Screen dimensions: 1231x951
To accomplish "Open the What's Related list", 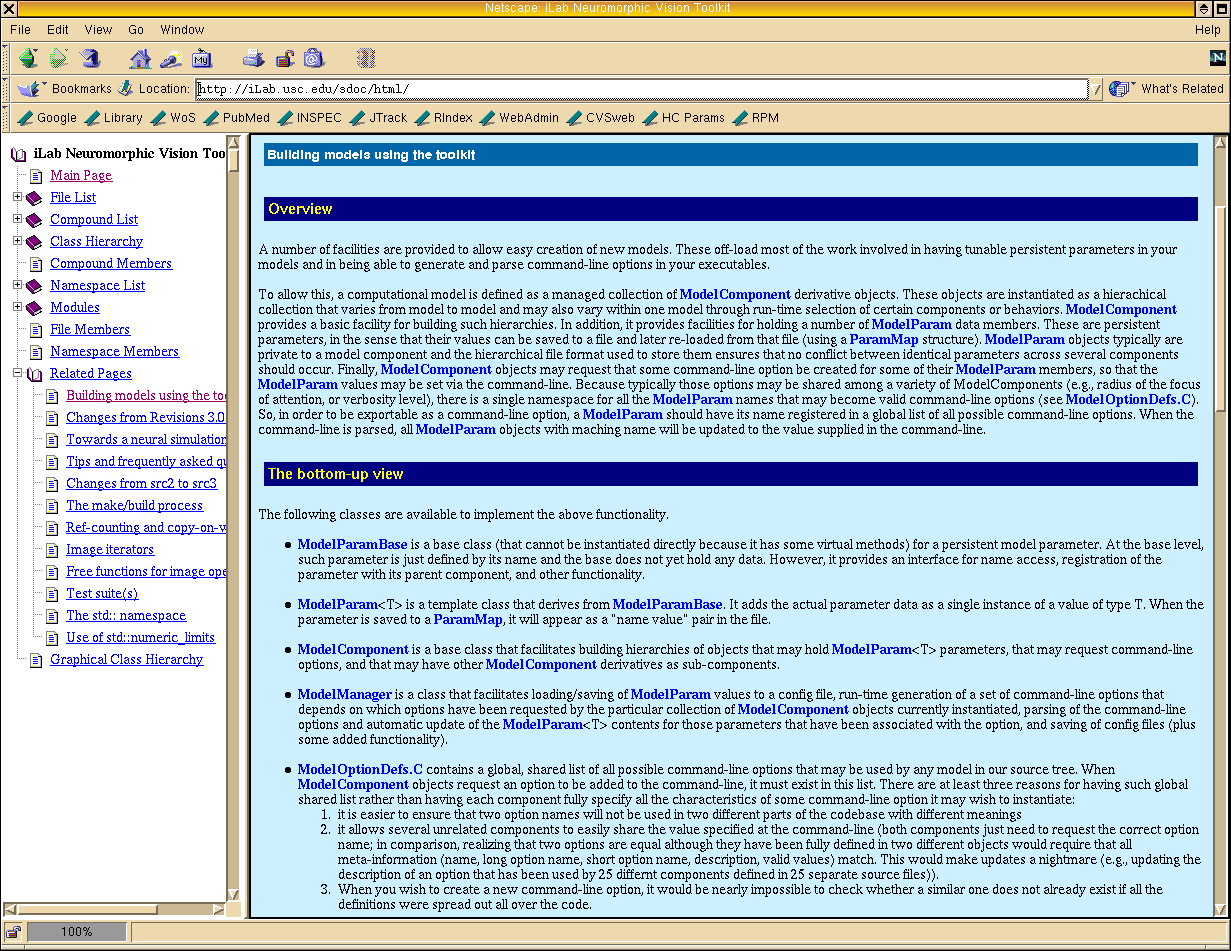I will click(1166, 89).
